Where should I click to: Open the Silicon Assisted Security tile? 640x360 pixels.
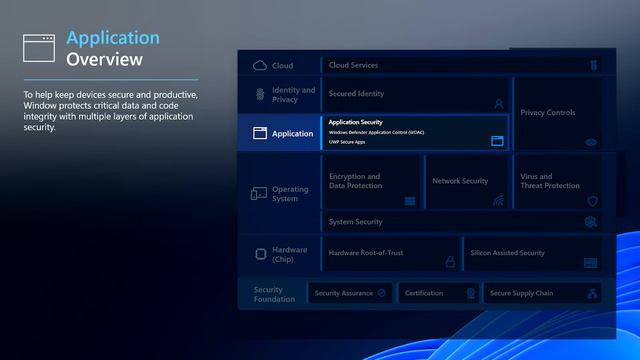click(533, 254)
